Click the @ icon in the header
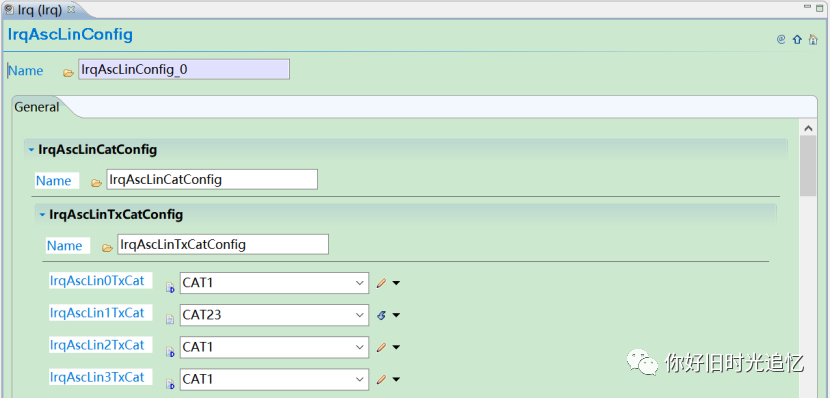Screen dimensions: 831x399 [x=781, y=39]
